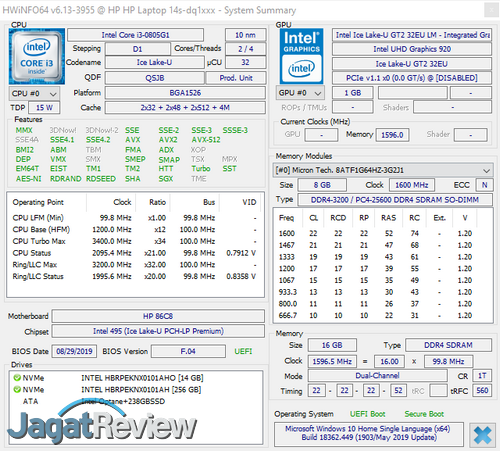Click the 1600 frequency row in timings table
500x451 pixels.
(376, 233)
